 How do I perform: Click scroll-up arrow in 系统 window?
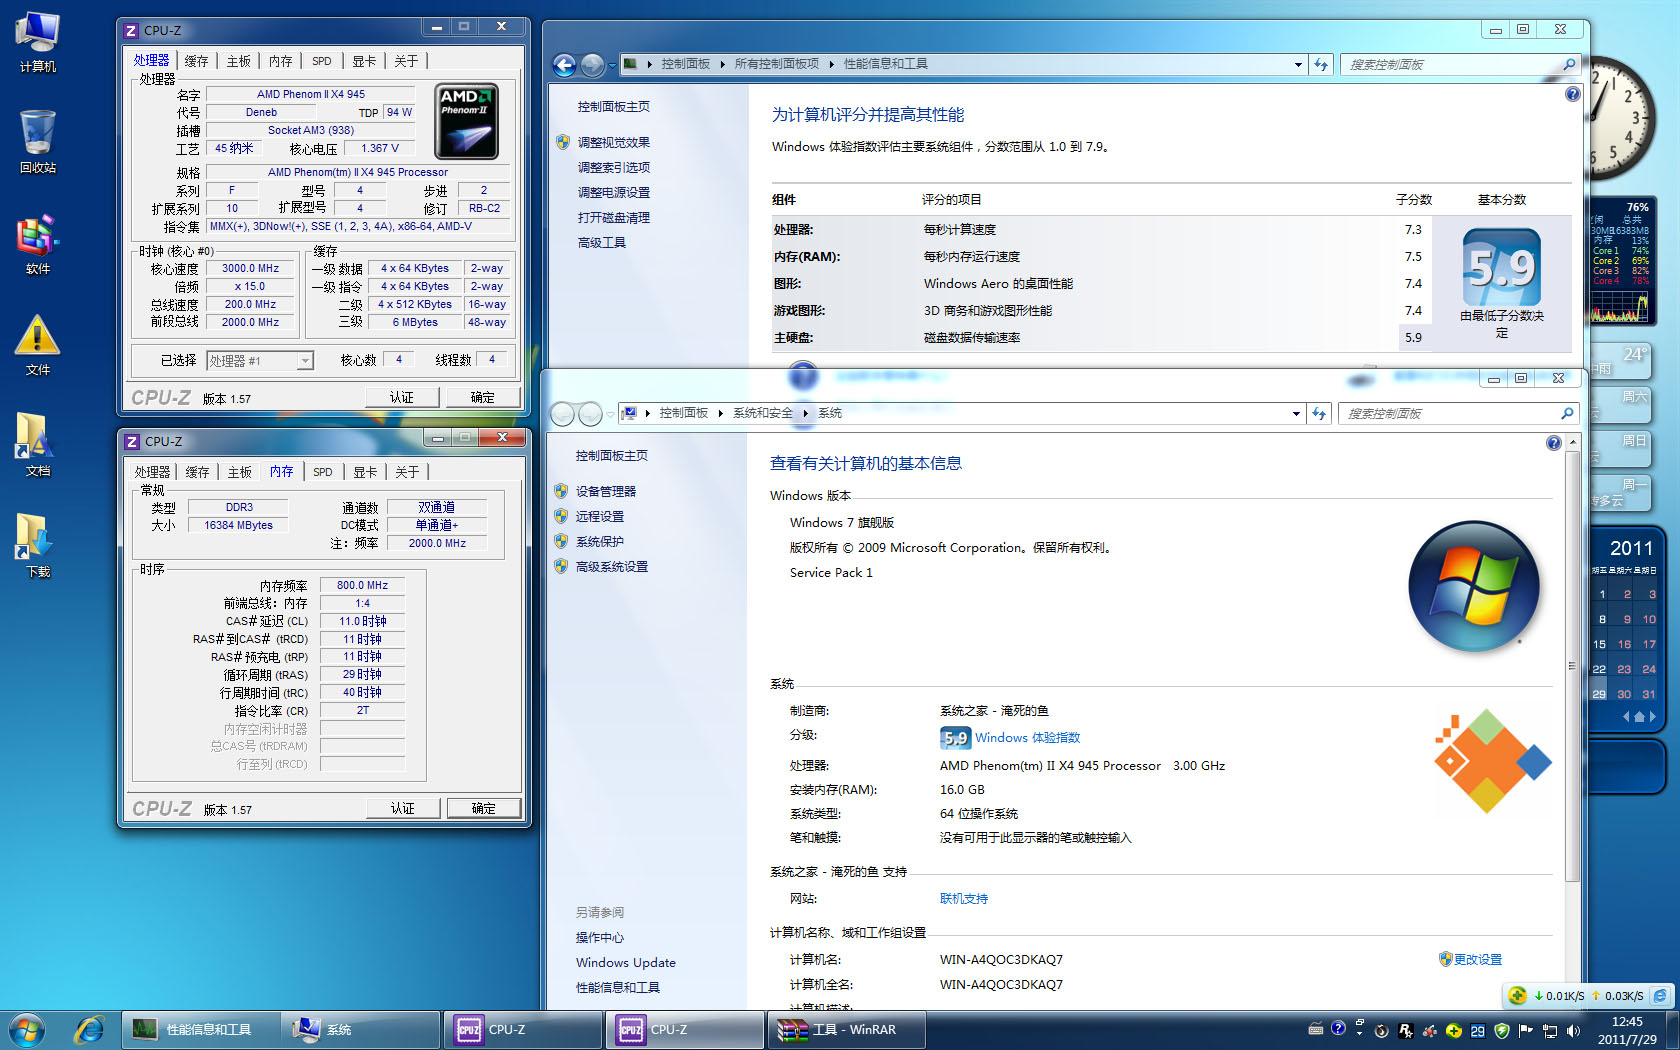(x=1572, y=441)
